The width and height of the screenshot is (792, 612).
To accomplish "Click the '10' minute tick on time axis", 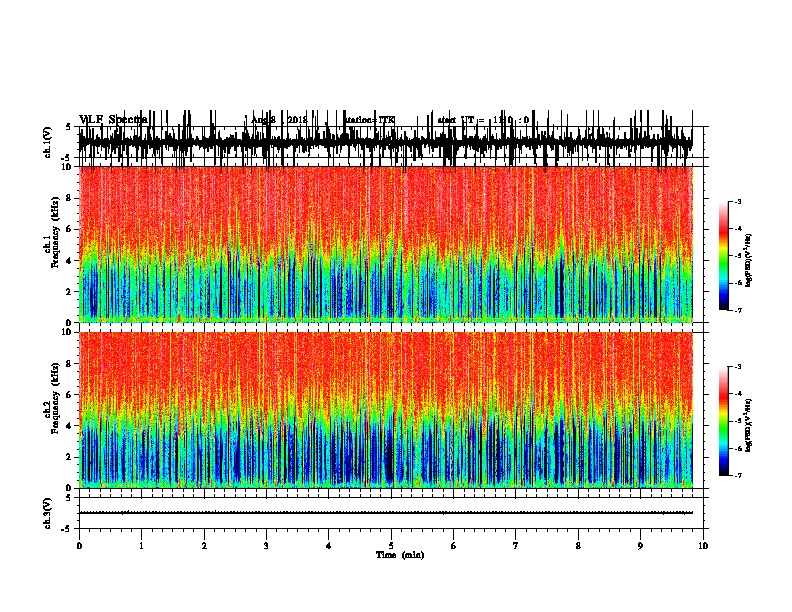I will pyautogui.click(x=703, y=546).
